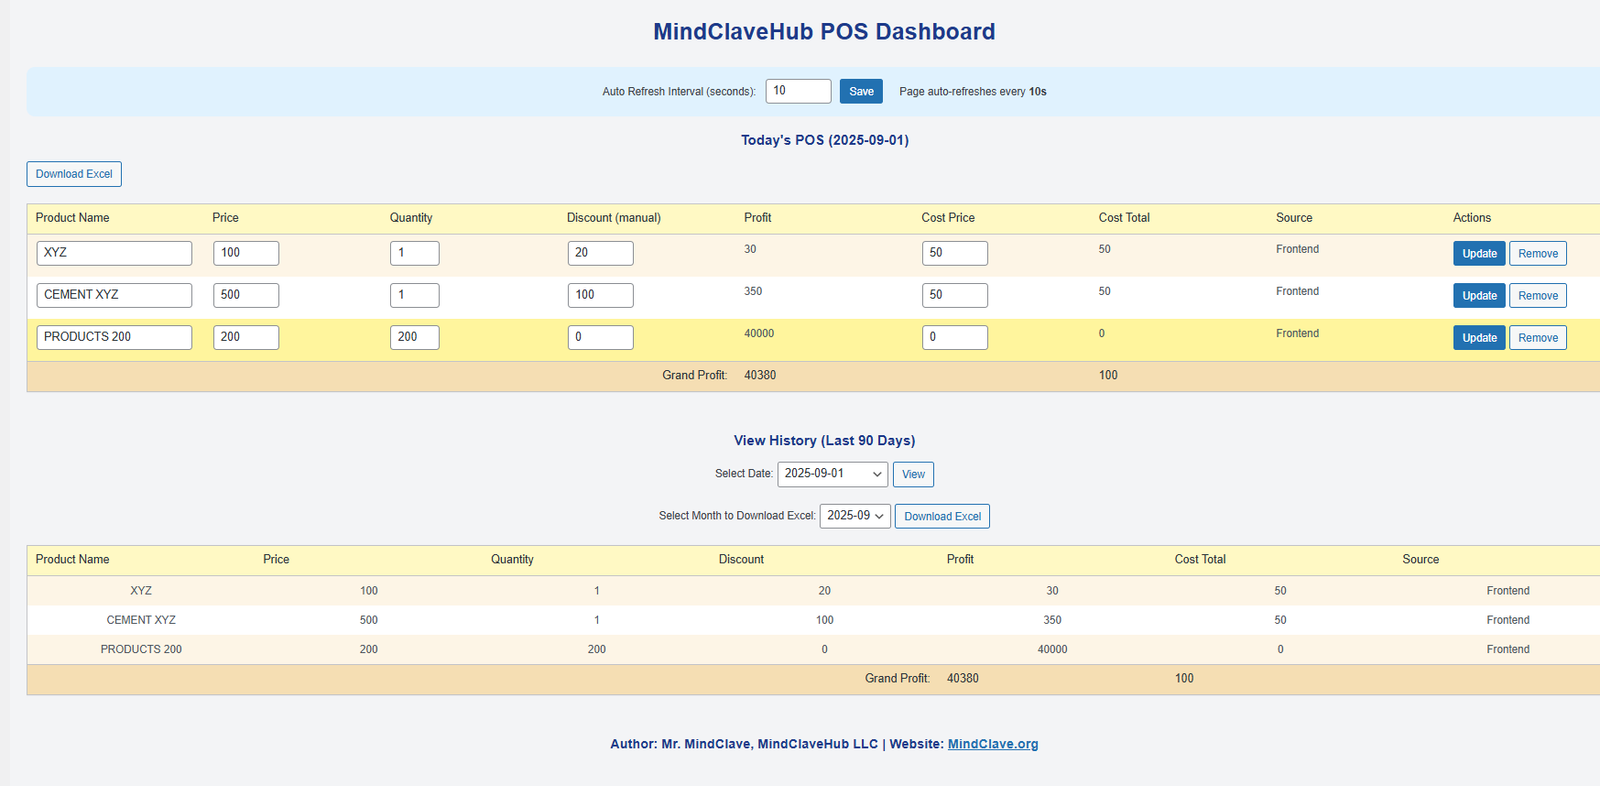Click the price field for CEMENT XYZ

pyautogui.click(x=246, y=295)
